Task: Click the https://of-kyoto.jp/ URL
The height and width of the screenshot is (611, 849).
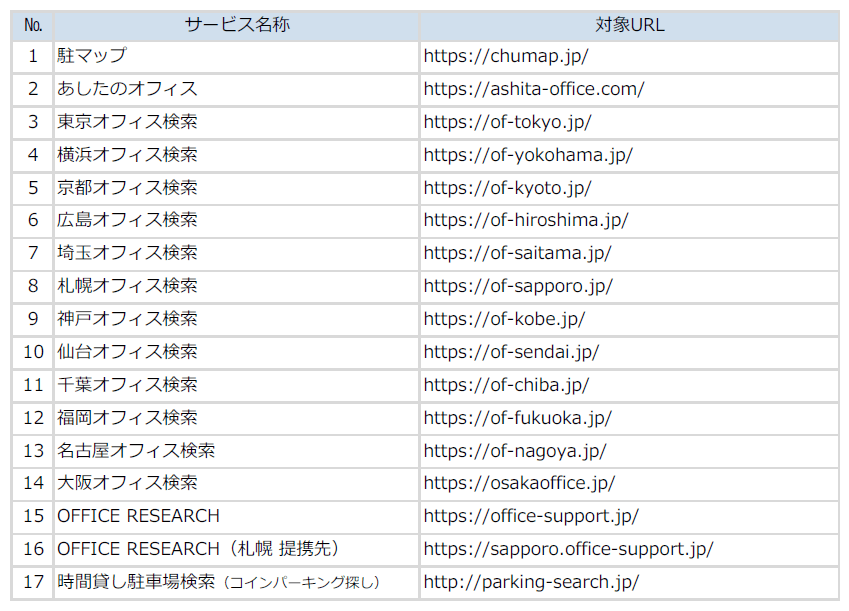Action: (x=507, y=188)
